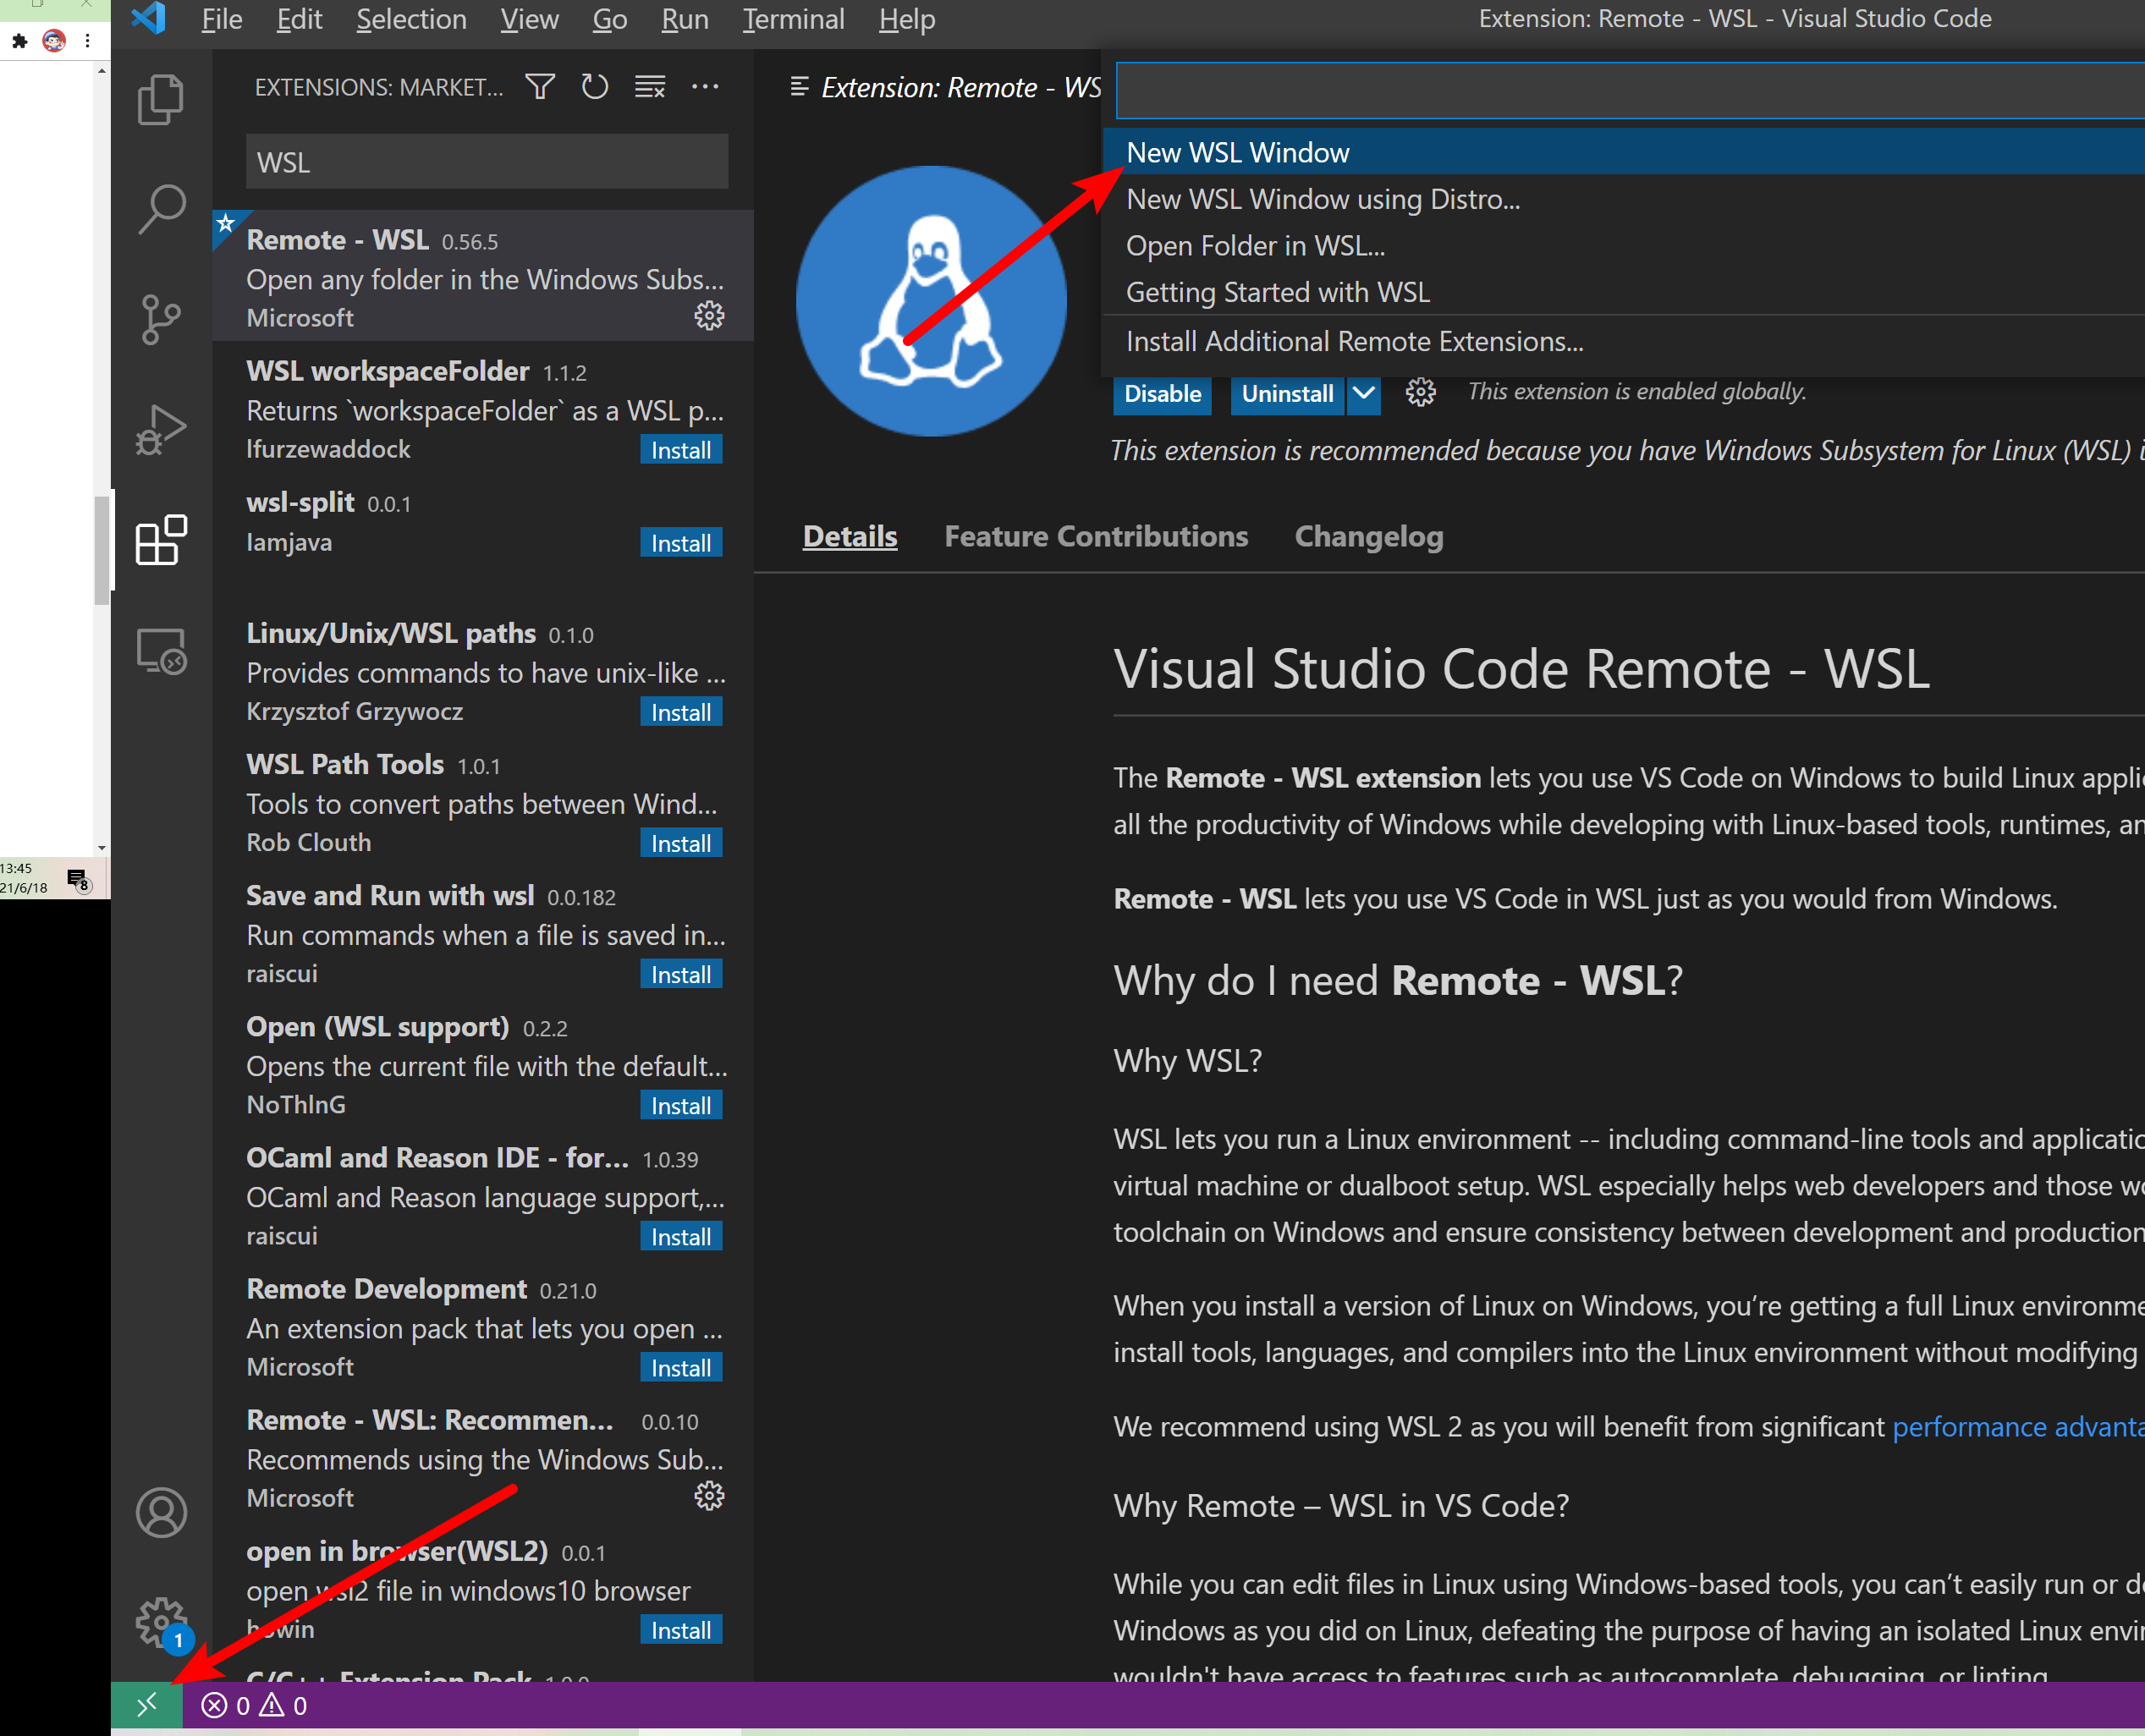The height and width of the screenshot is (1736, 2145).
Task: Open the Search view in the activity bar
Action: (x=160, y=207)
